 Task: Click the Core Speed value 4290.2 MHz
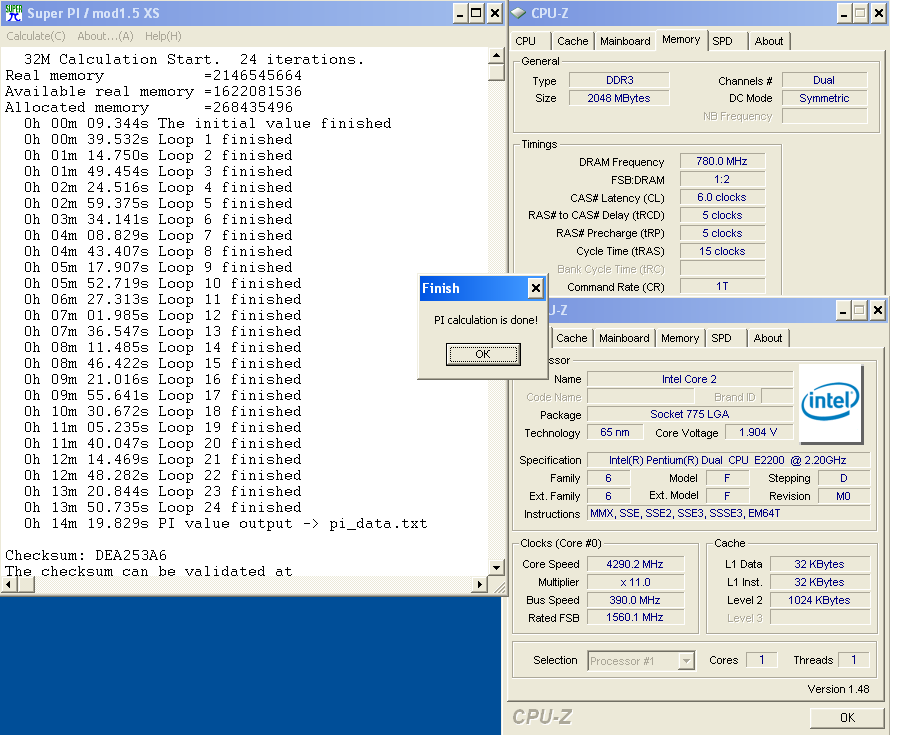[x=635, y=564]
